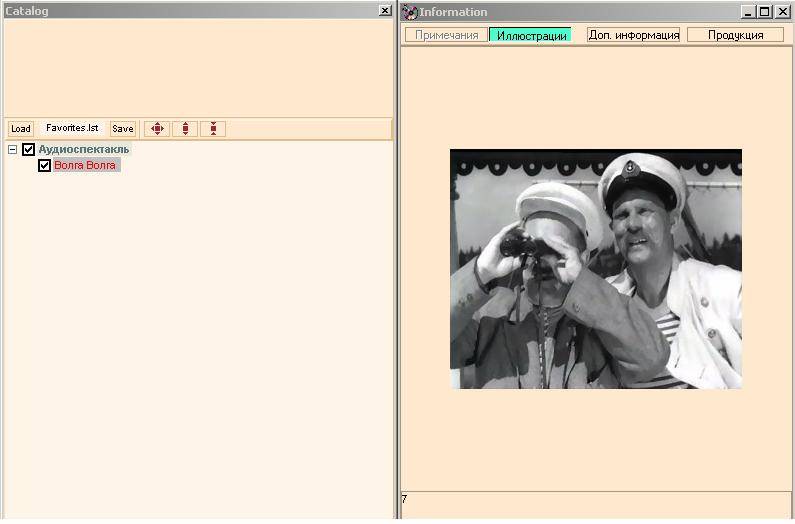This screenshot has height=524, width=795.
Task: Select the Волга Волга tree item
Action: [x=85, y=165]
